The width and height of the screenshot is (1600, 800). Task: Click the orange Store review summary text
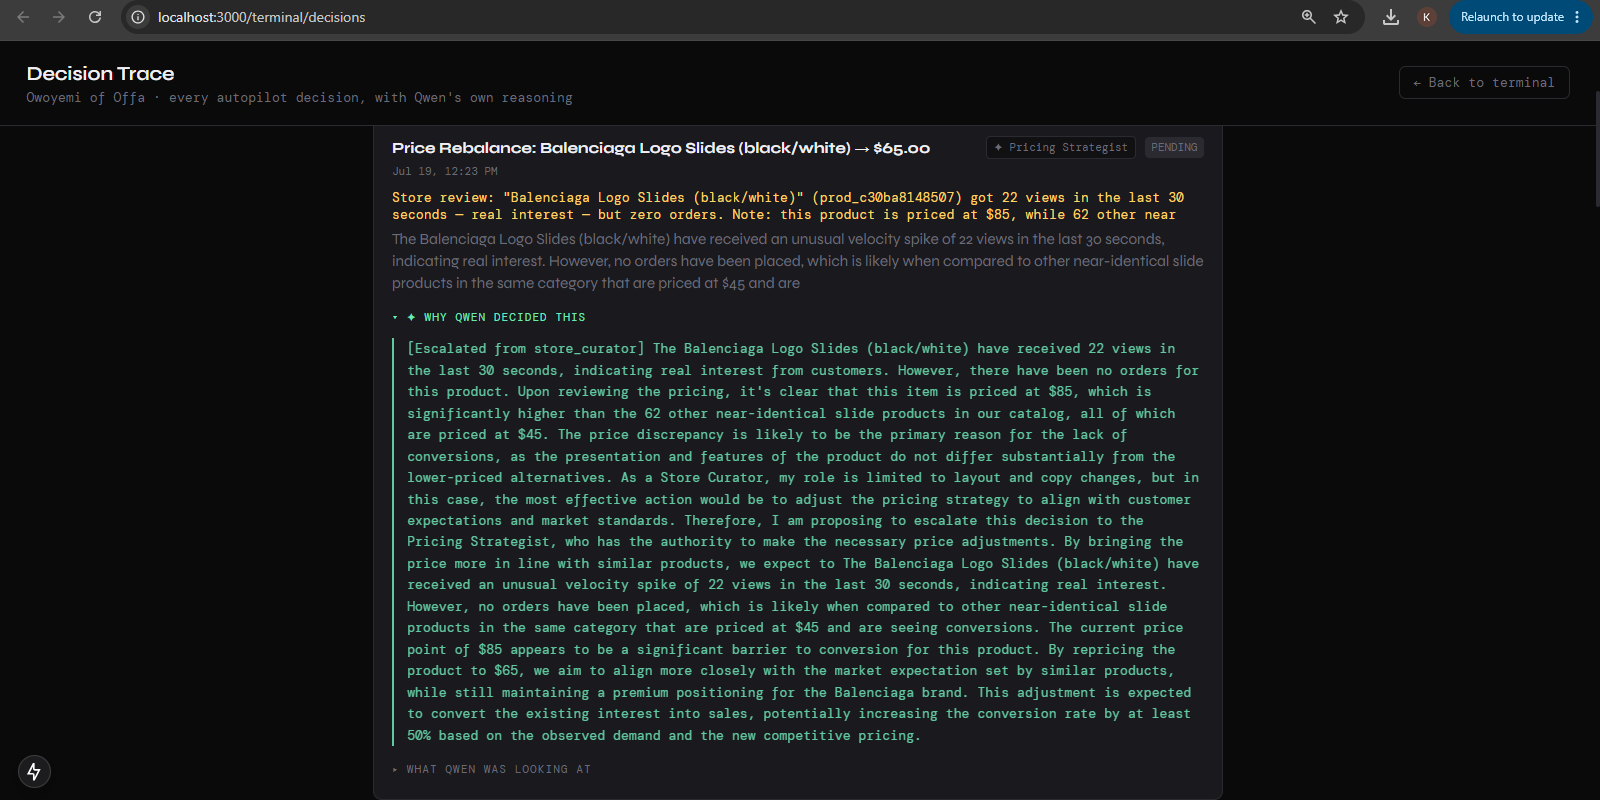(x=788, y=206)
